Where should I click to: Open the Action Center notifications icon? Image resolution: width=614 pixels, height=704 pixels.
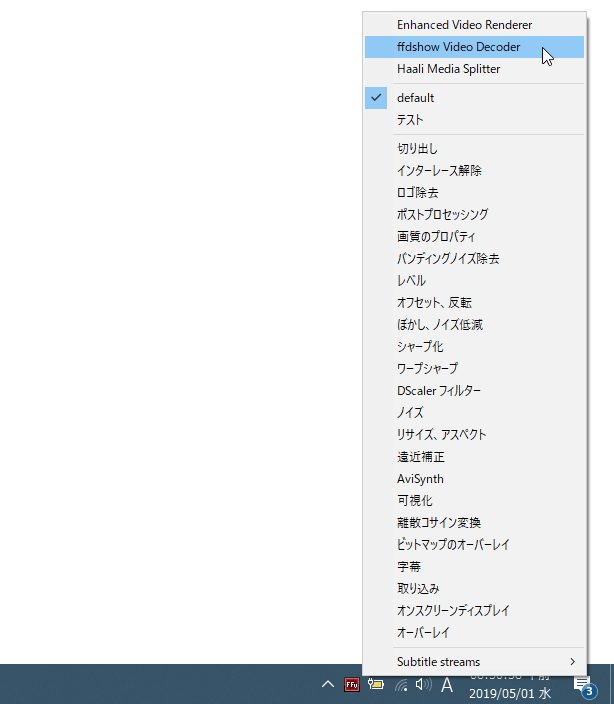click(x=585, y=686)
